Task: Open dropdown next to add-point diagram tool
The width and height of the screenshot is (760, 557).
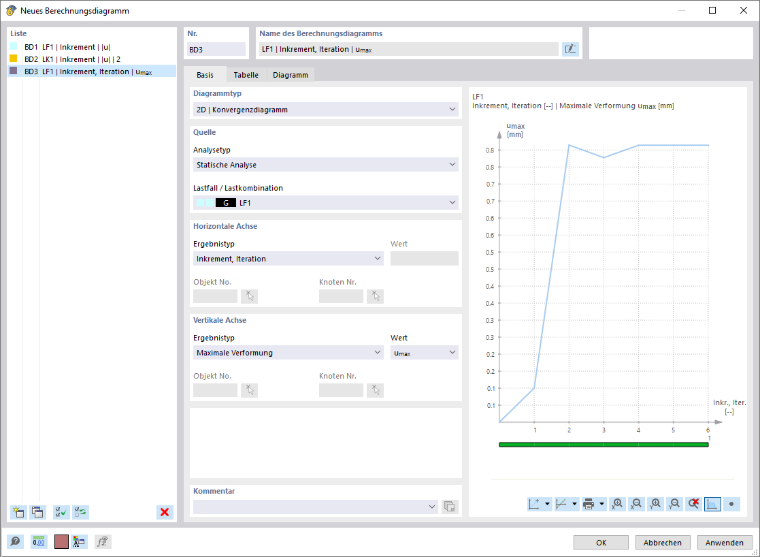Action: [x=547, y=504]
